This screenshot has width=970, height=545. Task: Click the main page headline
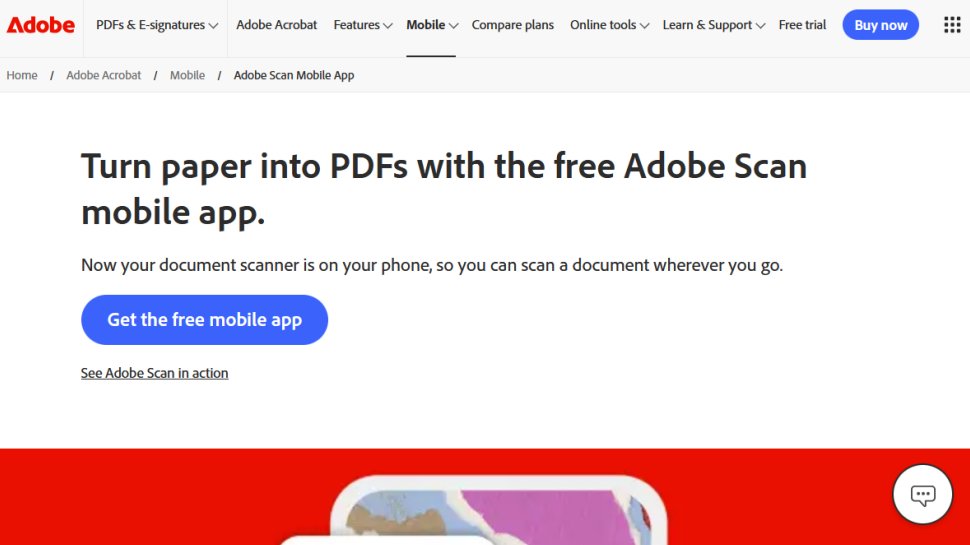click(444, 189)
